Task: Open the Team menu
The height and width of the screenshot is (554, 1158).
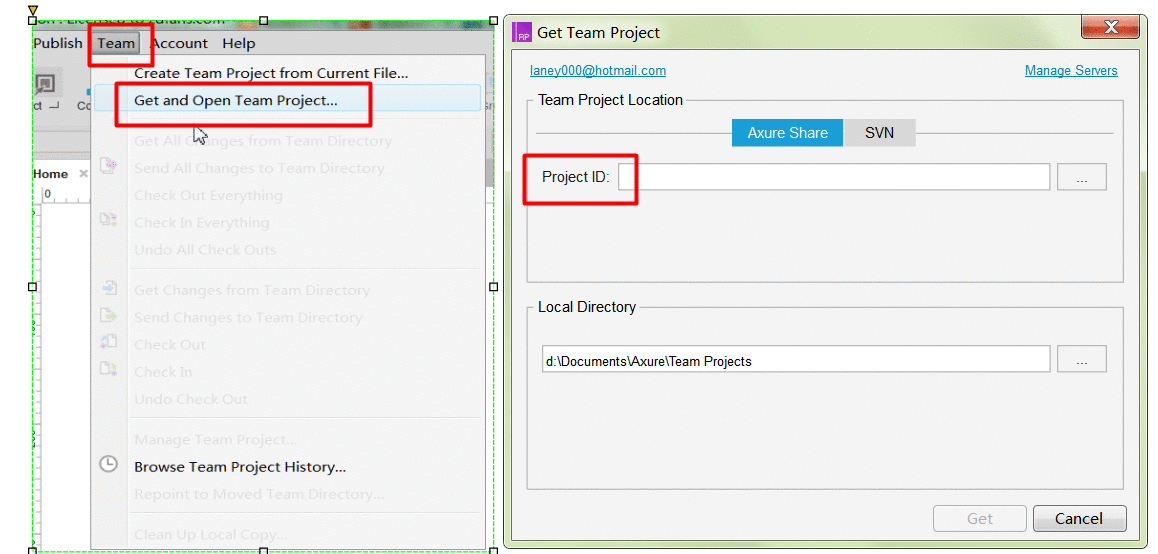Action: (116, 44)
